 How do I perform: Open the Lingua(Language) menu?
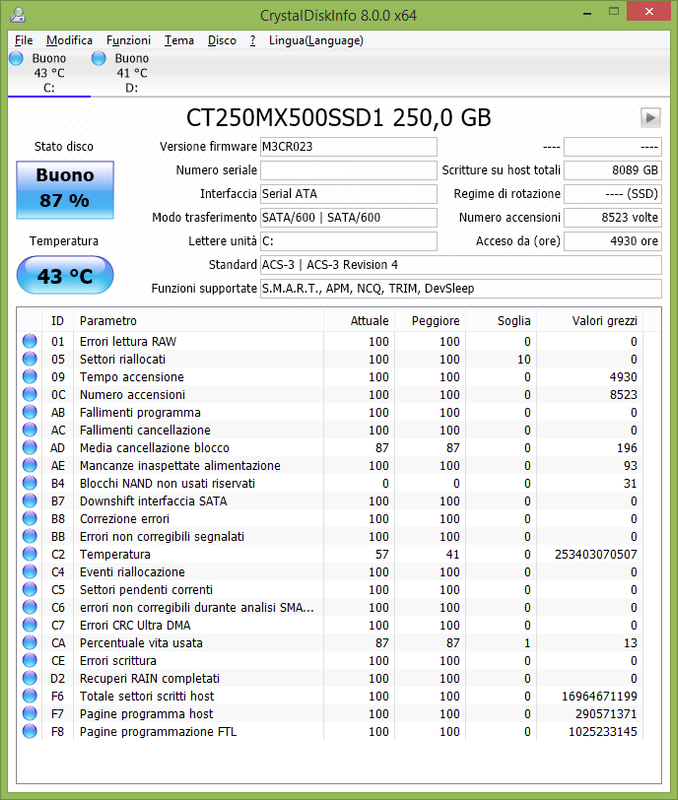(316, 40)
